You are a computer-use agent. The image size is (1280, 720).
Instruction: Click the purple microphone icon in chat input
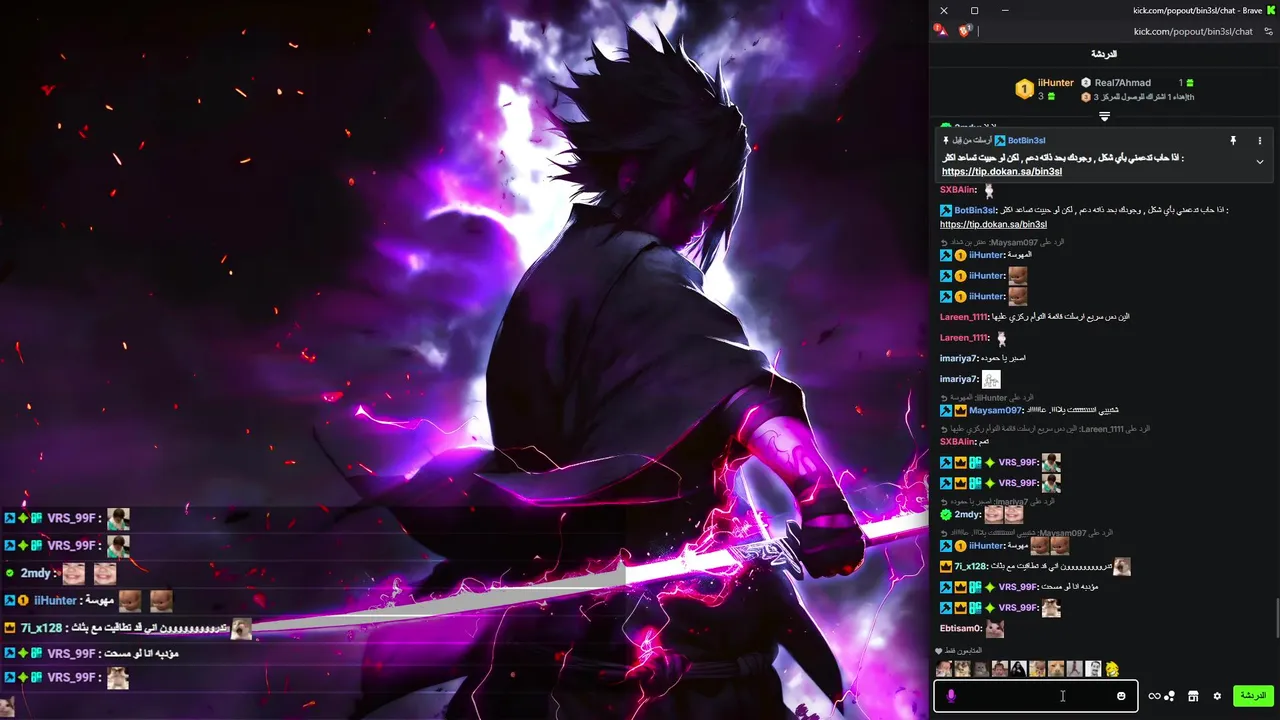[951, 696]
